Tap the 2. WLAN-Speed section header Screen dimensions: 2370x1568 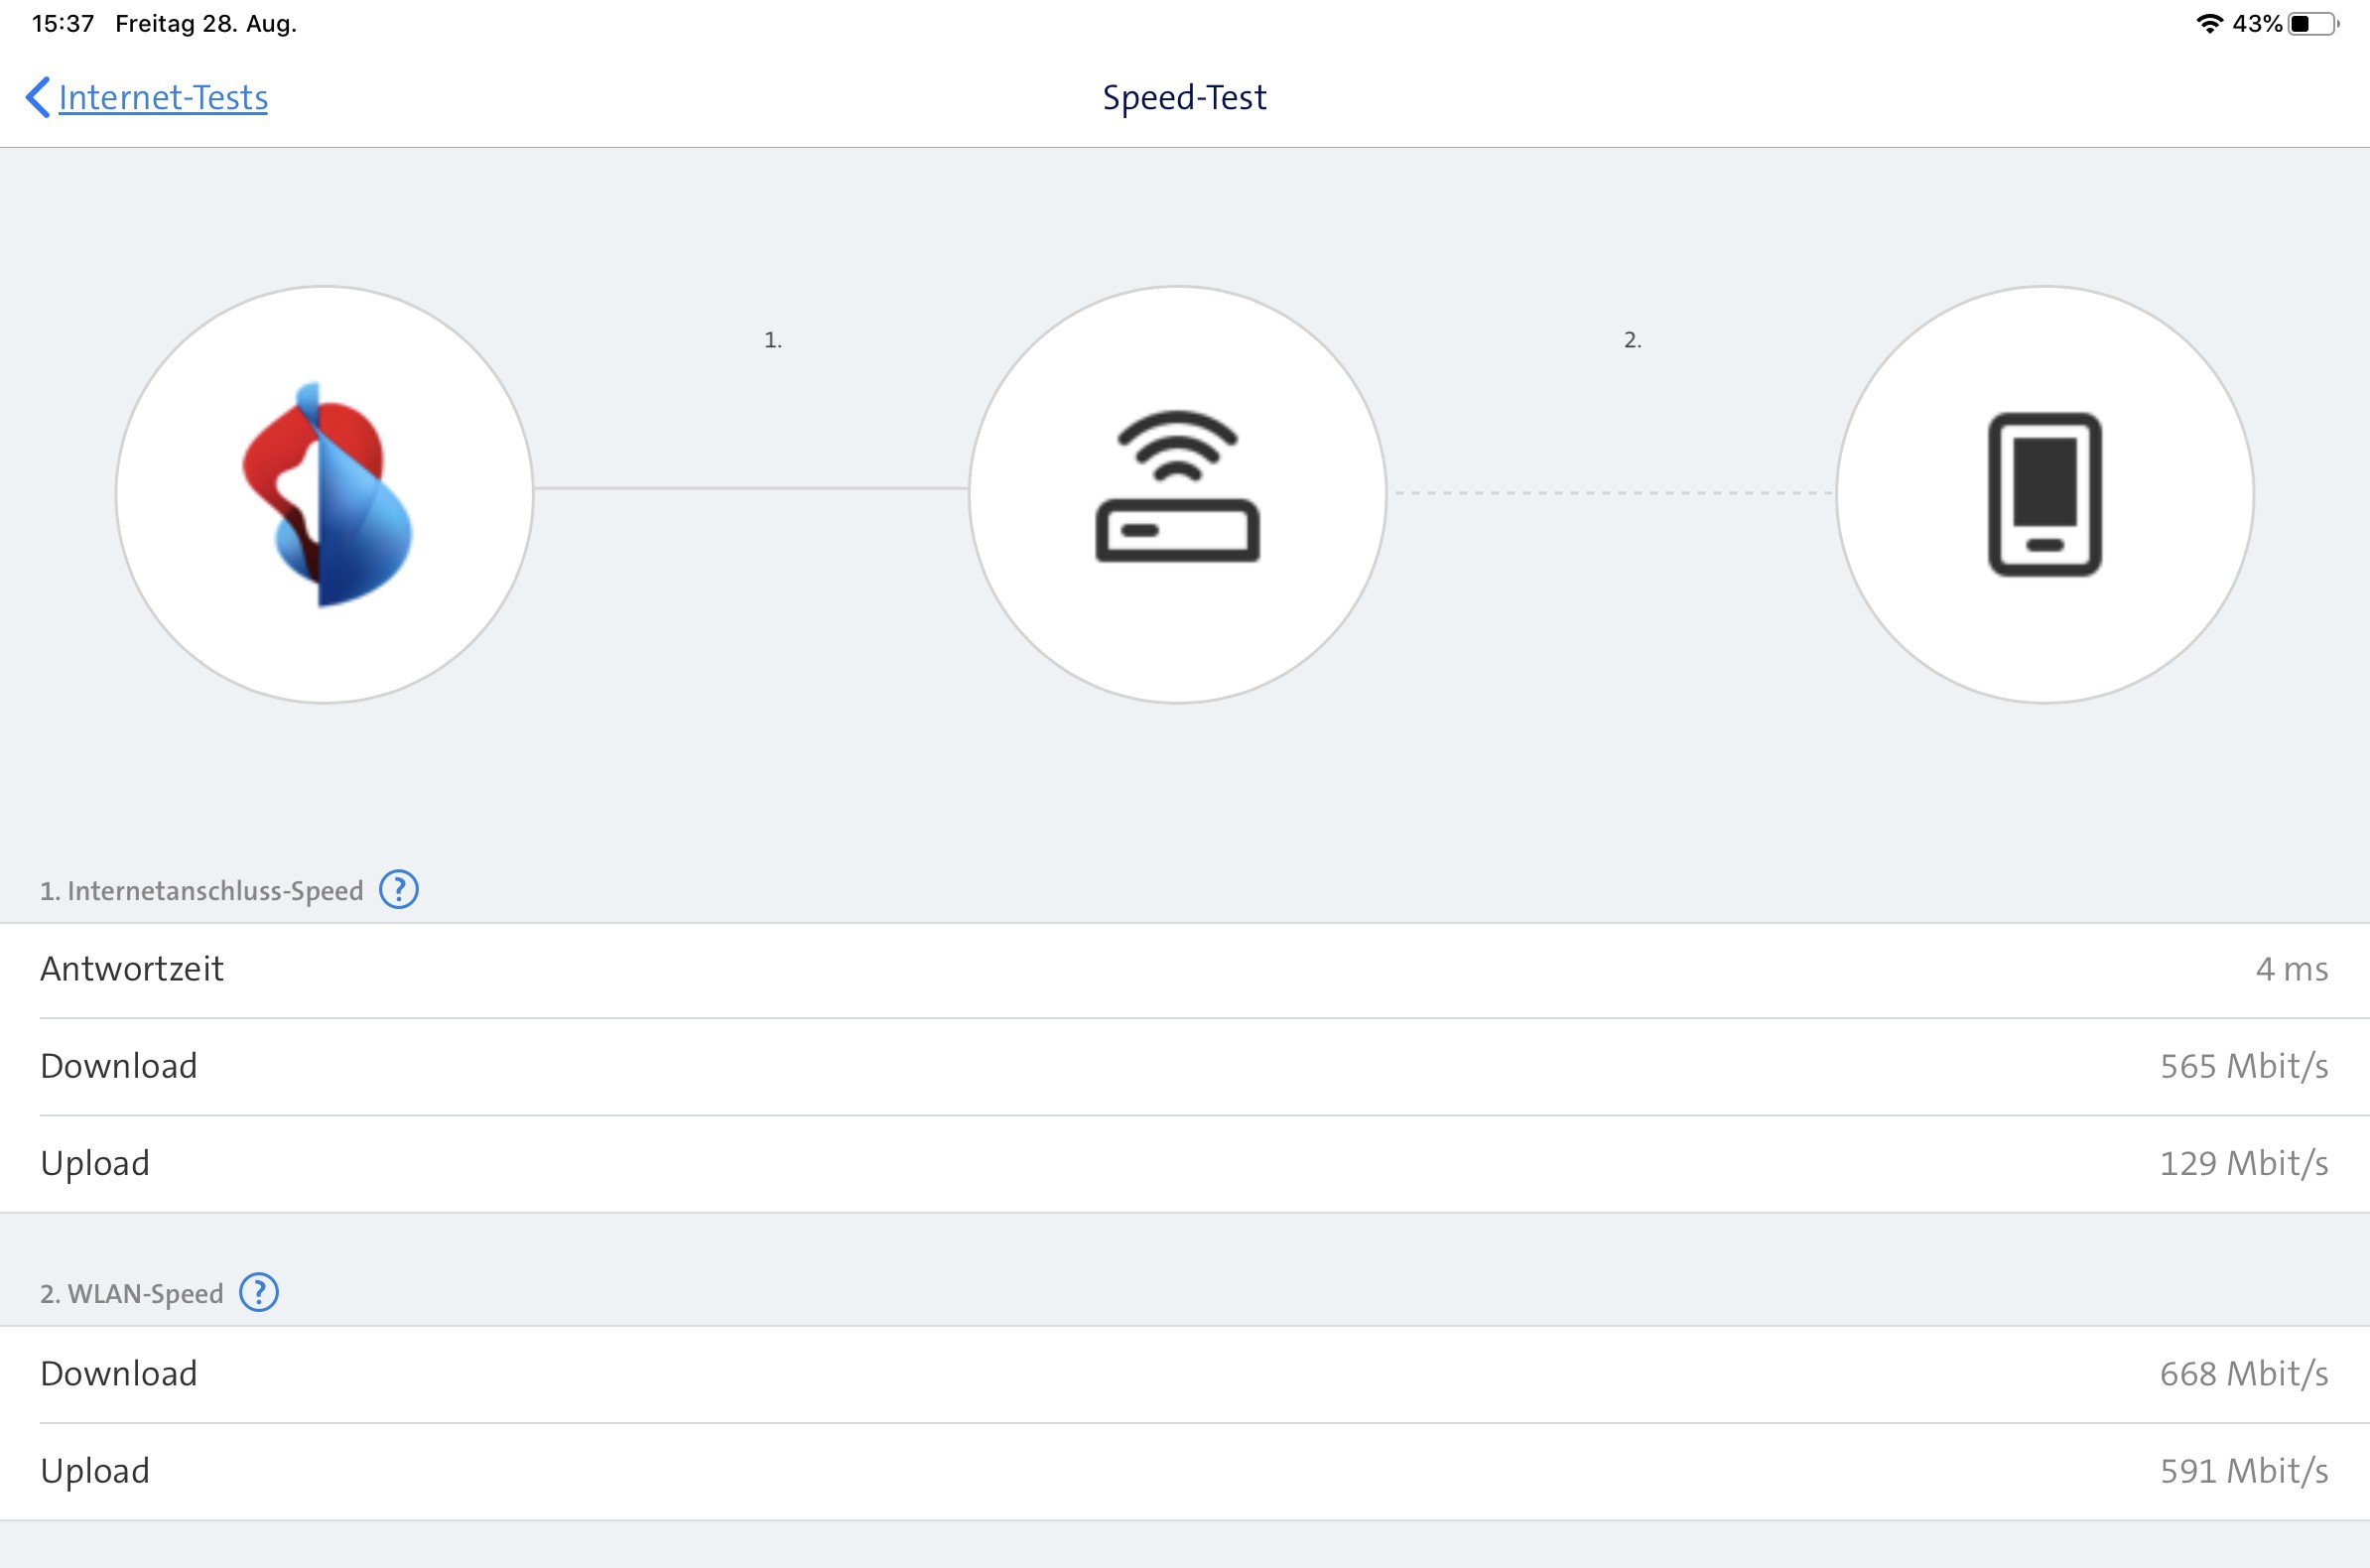pyautogui.click(x=131, y=1294)
